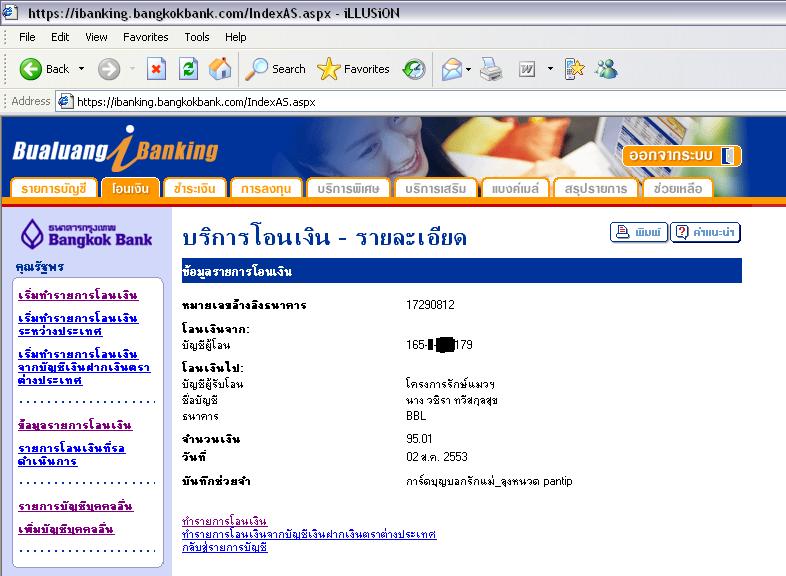Switch to the รายการบัญชี tab

tap(54, 188)
